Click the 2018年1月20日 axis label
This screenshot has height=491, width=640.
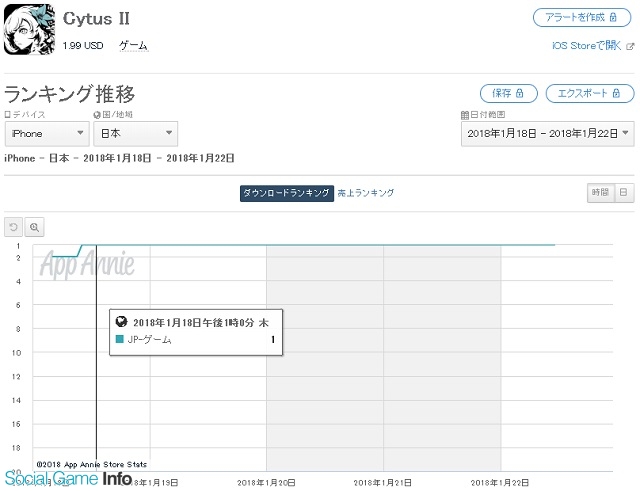pos(266,483)
